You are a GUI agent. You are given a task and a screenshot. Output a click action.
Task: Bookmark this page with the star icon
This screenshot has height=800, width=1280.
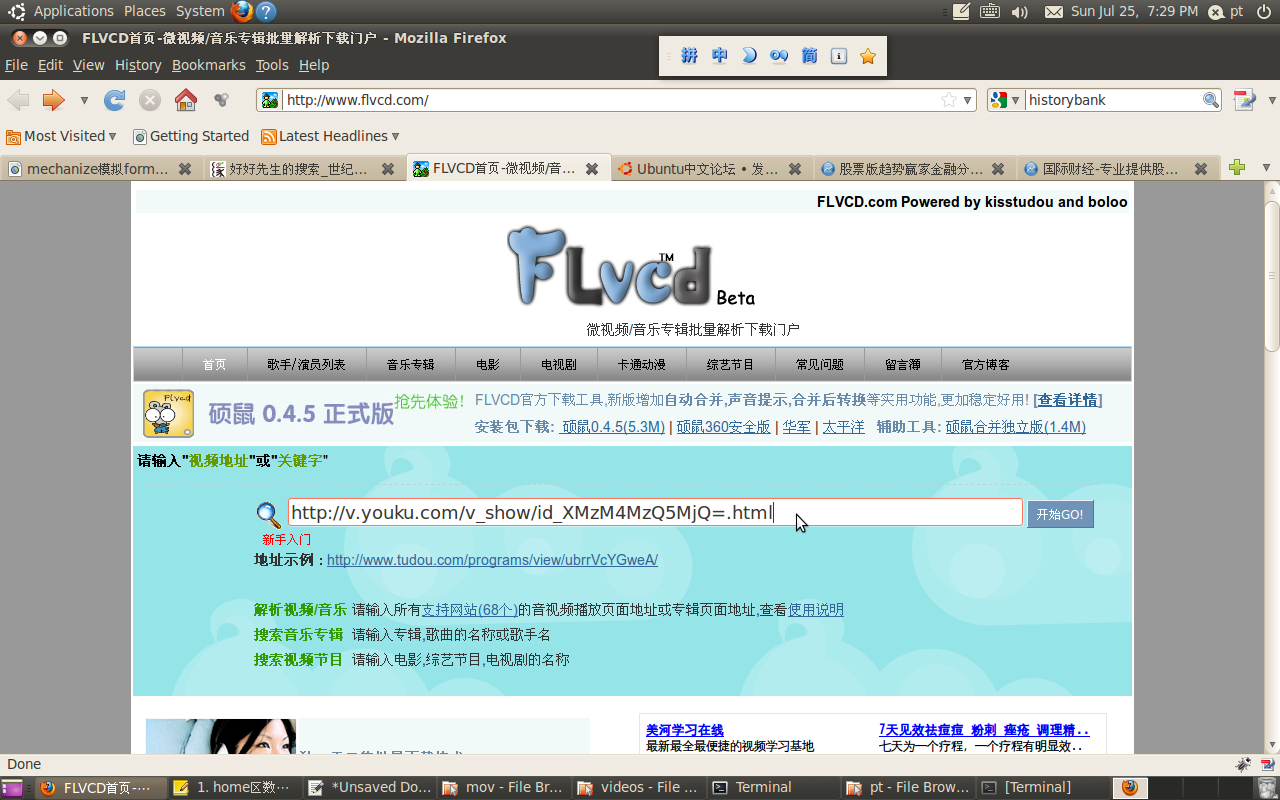[949, 100]
